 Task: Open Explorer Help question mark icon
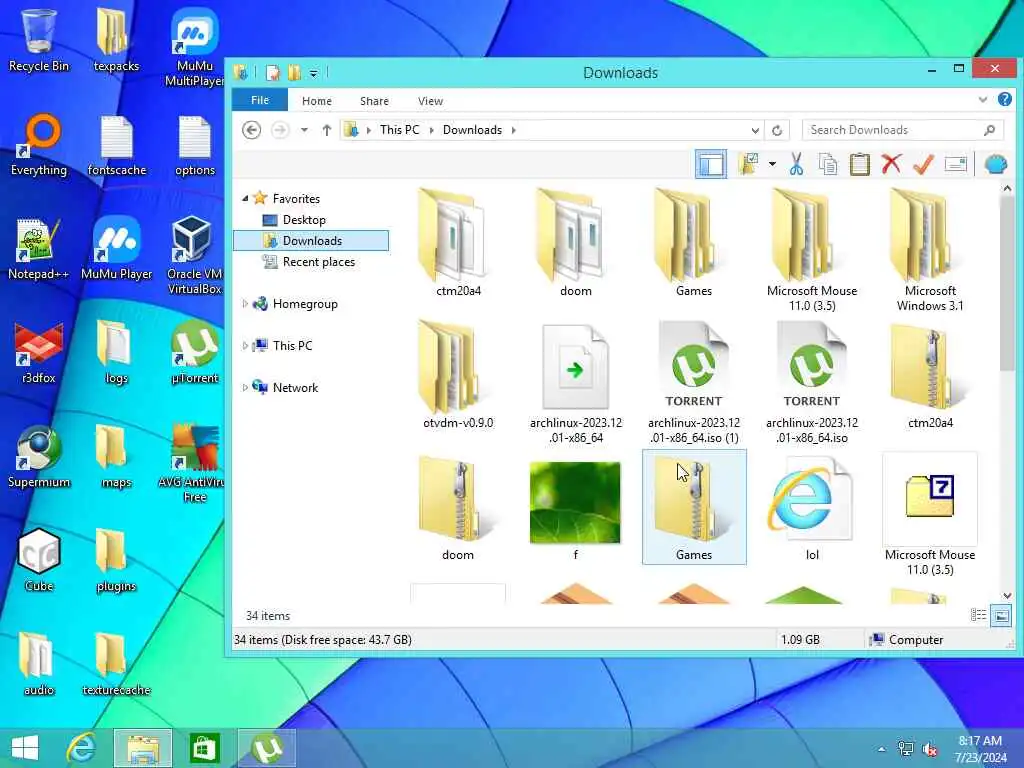(1004, 99)
